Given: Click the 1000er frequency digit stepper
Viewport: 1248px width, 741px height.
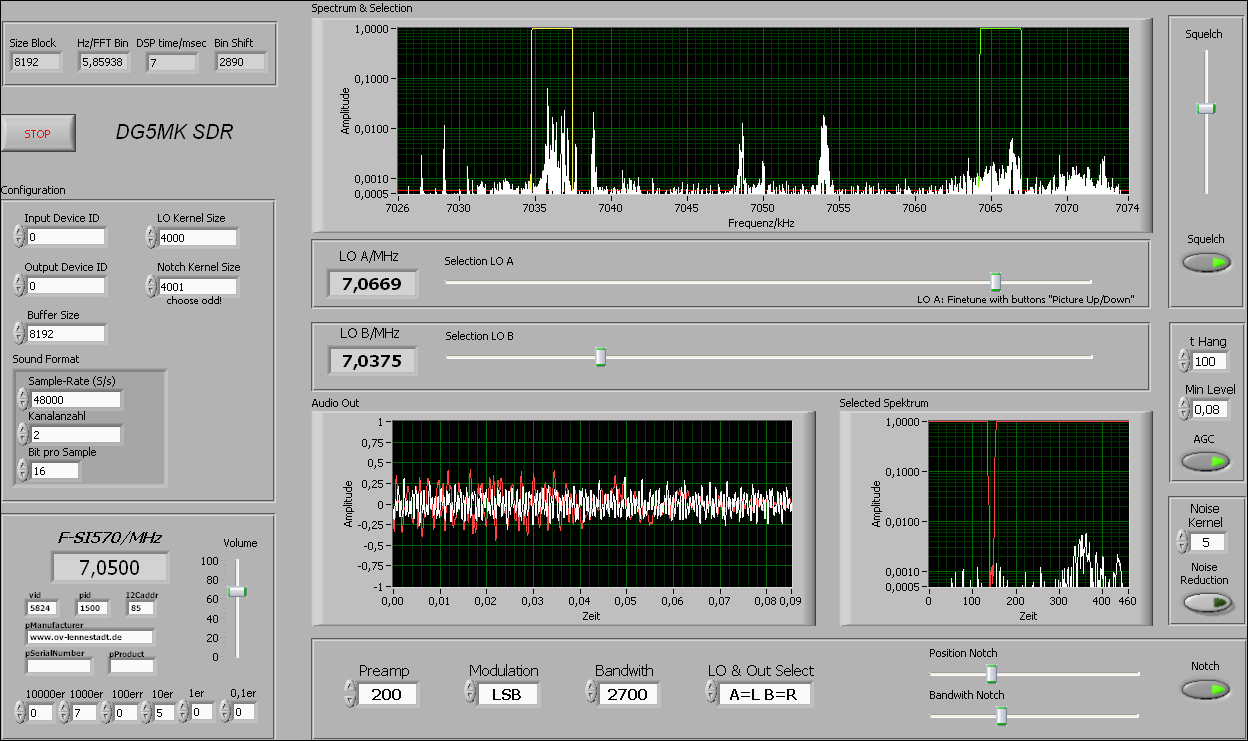Looking at the screenshot, I should coord(64,712).
